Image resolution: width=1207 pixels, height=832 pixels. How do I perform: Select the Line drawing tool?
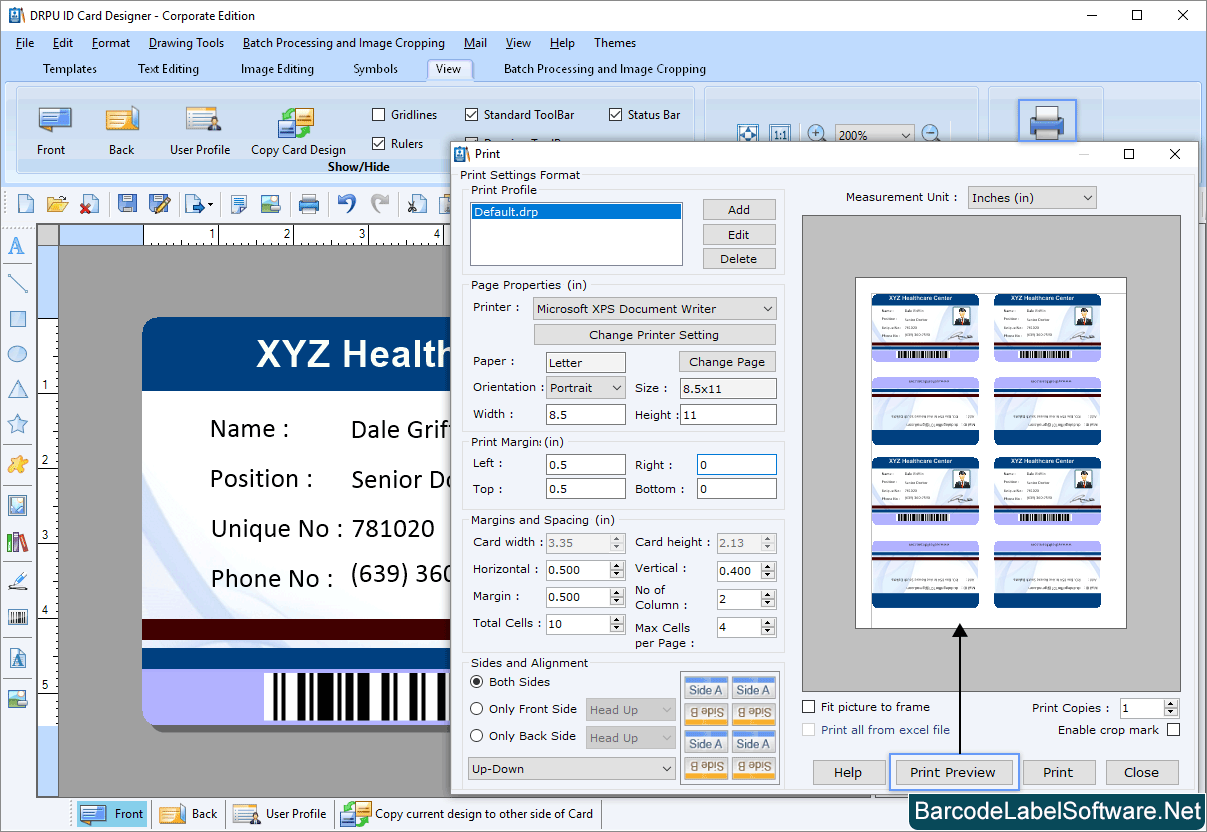click(17, 283)
